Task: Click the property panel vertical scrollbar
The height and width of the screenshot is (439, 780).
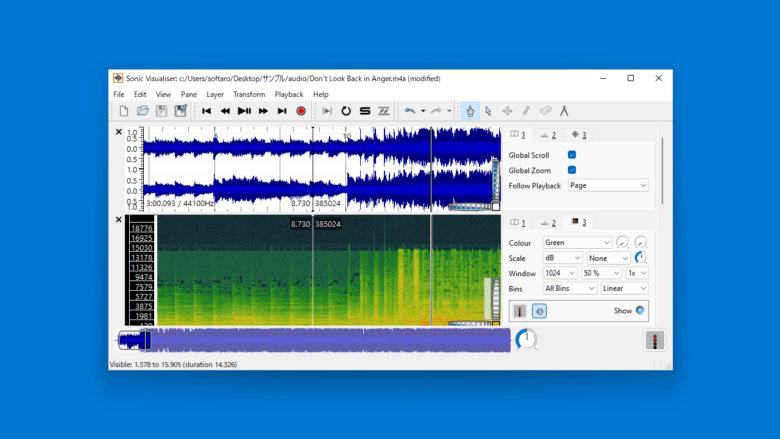Action: [x=663, y=171]
